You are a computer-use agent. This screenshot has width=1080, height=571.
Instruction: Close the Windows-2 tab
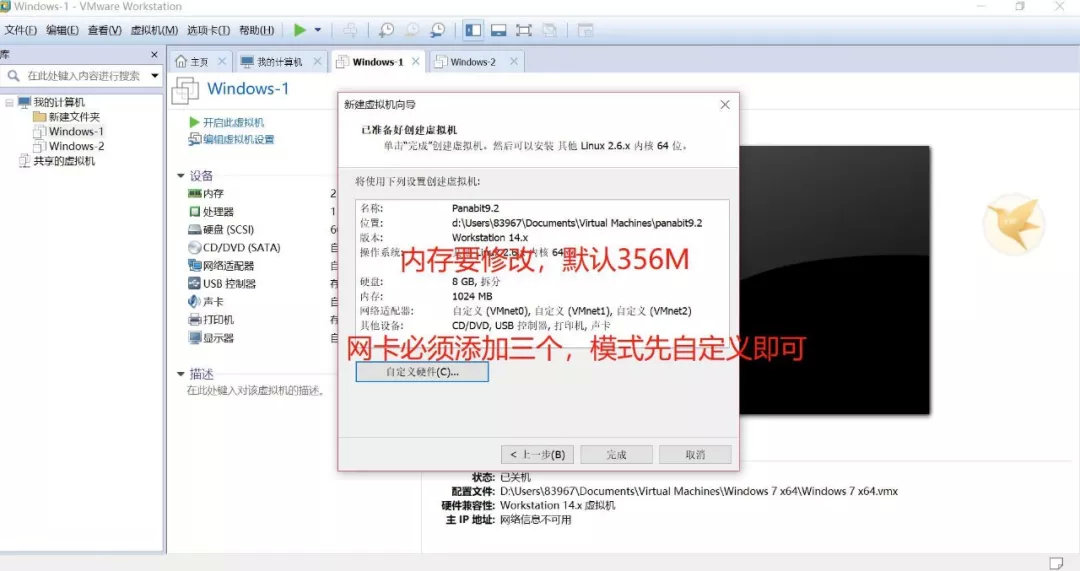[x=514, y=61]
